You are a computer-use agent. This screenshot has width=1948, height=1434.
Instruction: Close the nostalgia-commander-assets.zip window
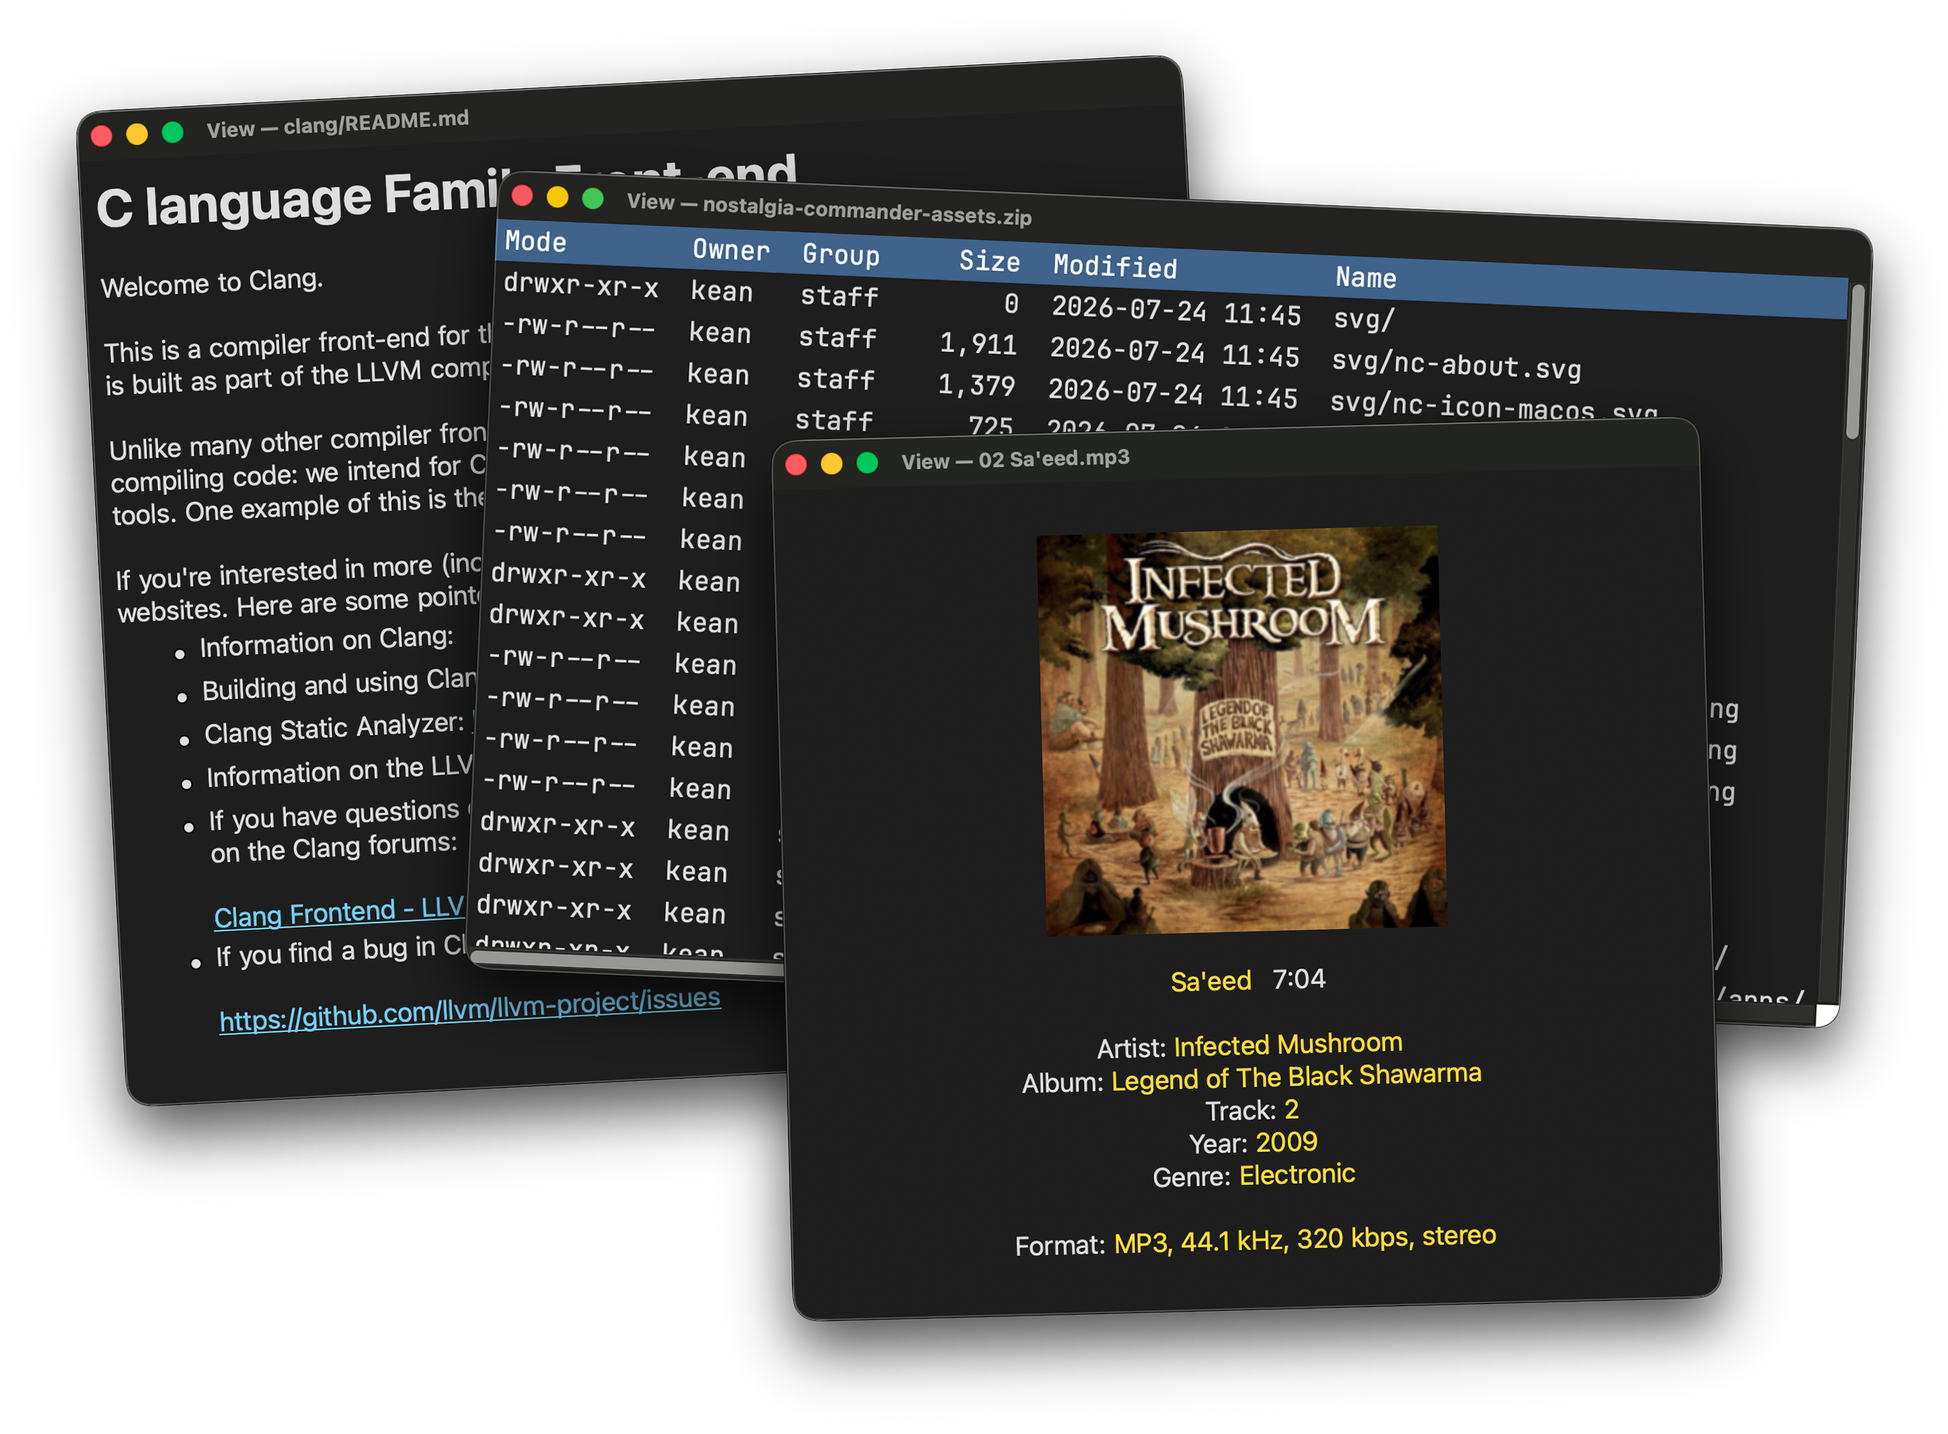521,195
